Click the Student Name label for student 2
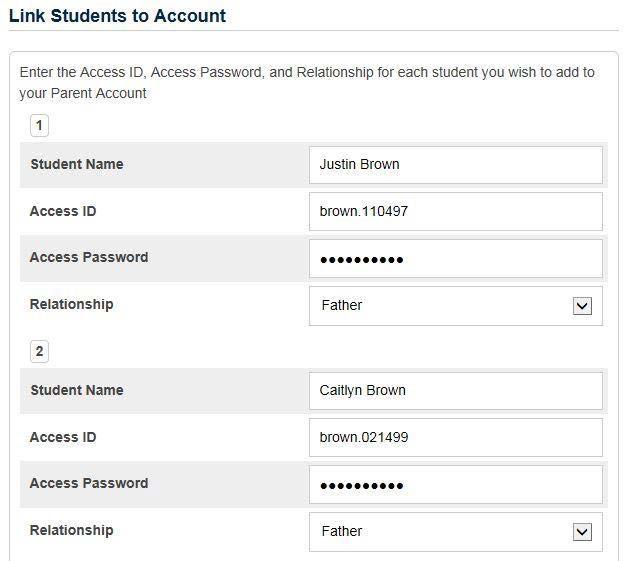The width and height of the screenshot is (625, 561). pyautogui.click(x=77, y=391)
